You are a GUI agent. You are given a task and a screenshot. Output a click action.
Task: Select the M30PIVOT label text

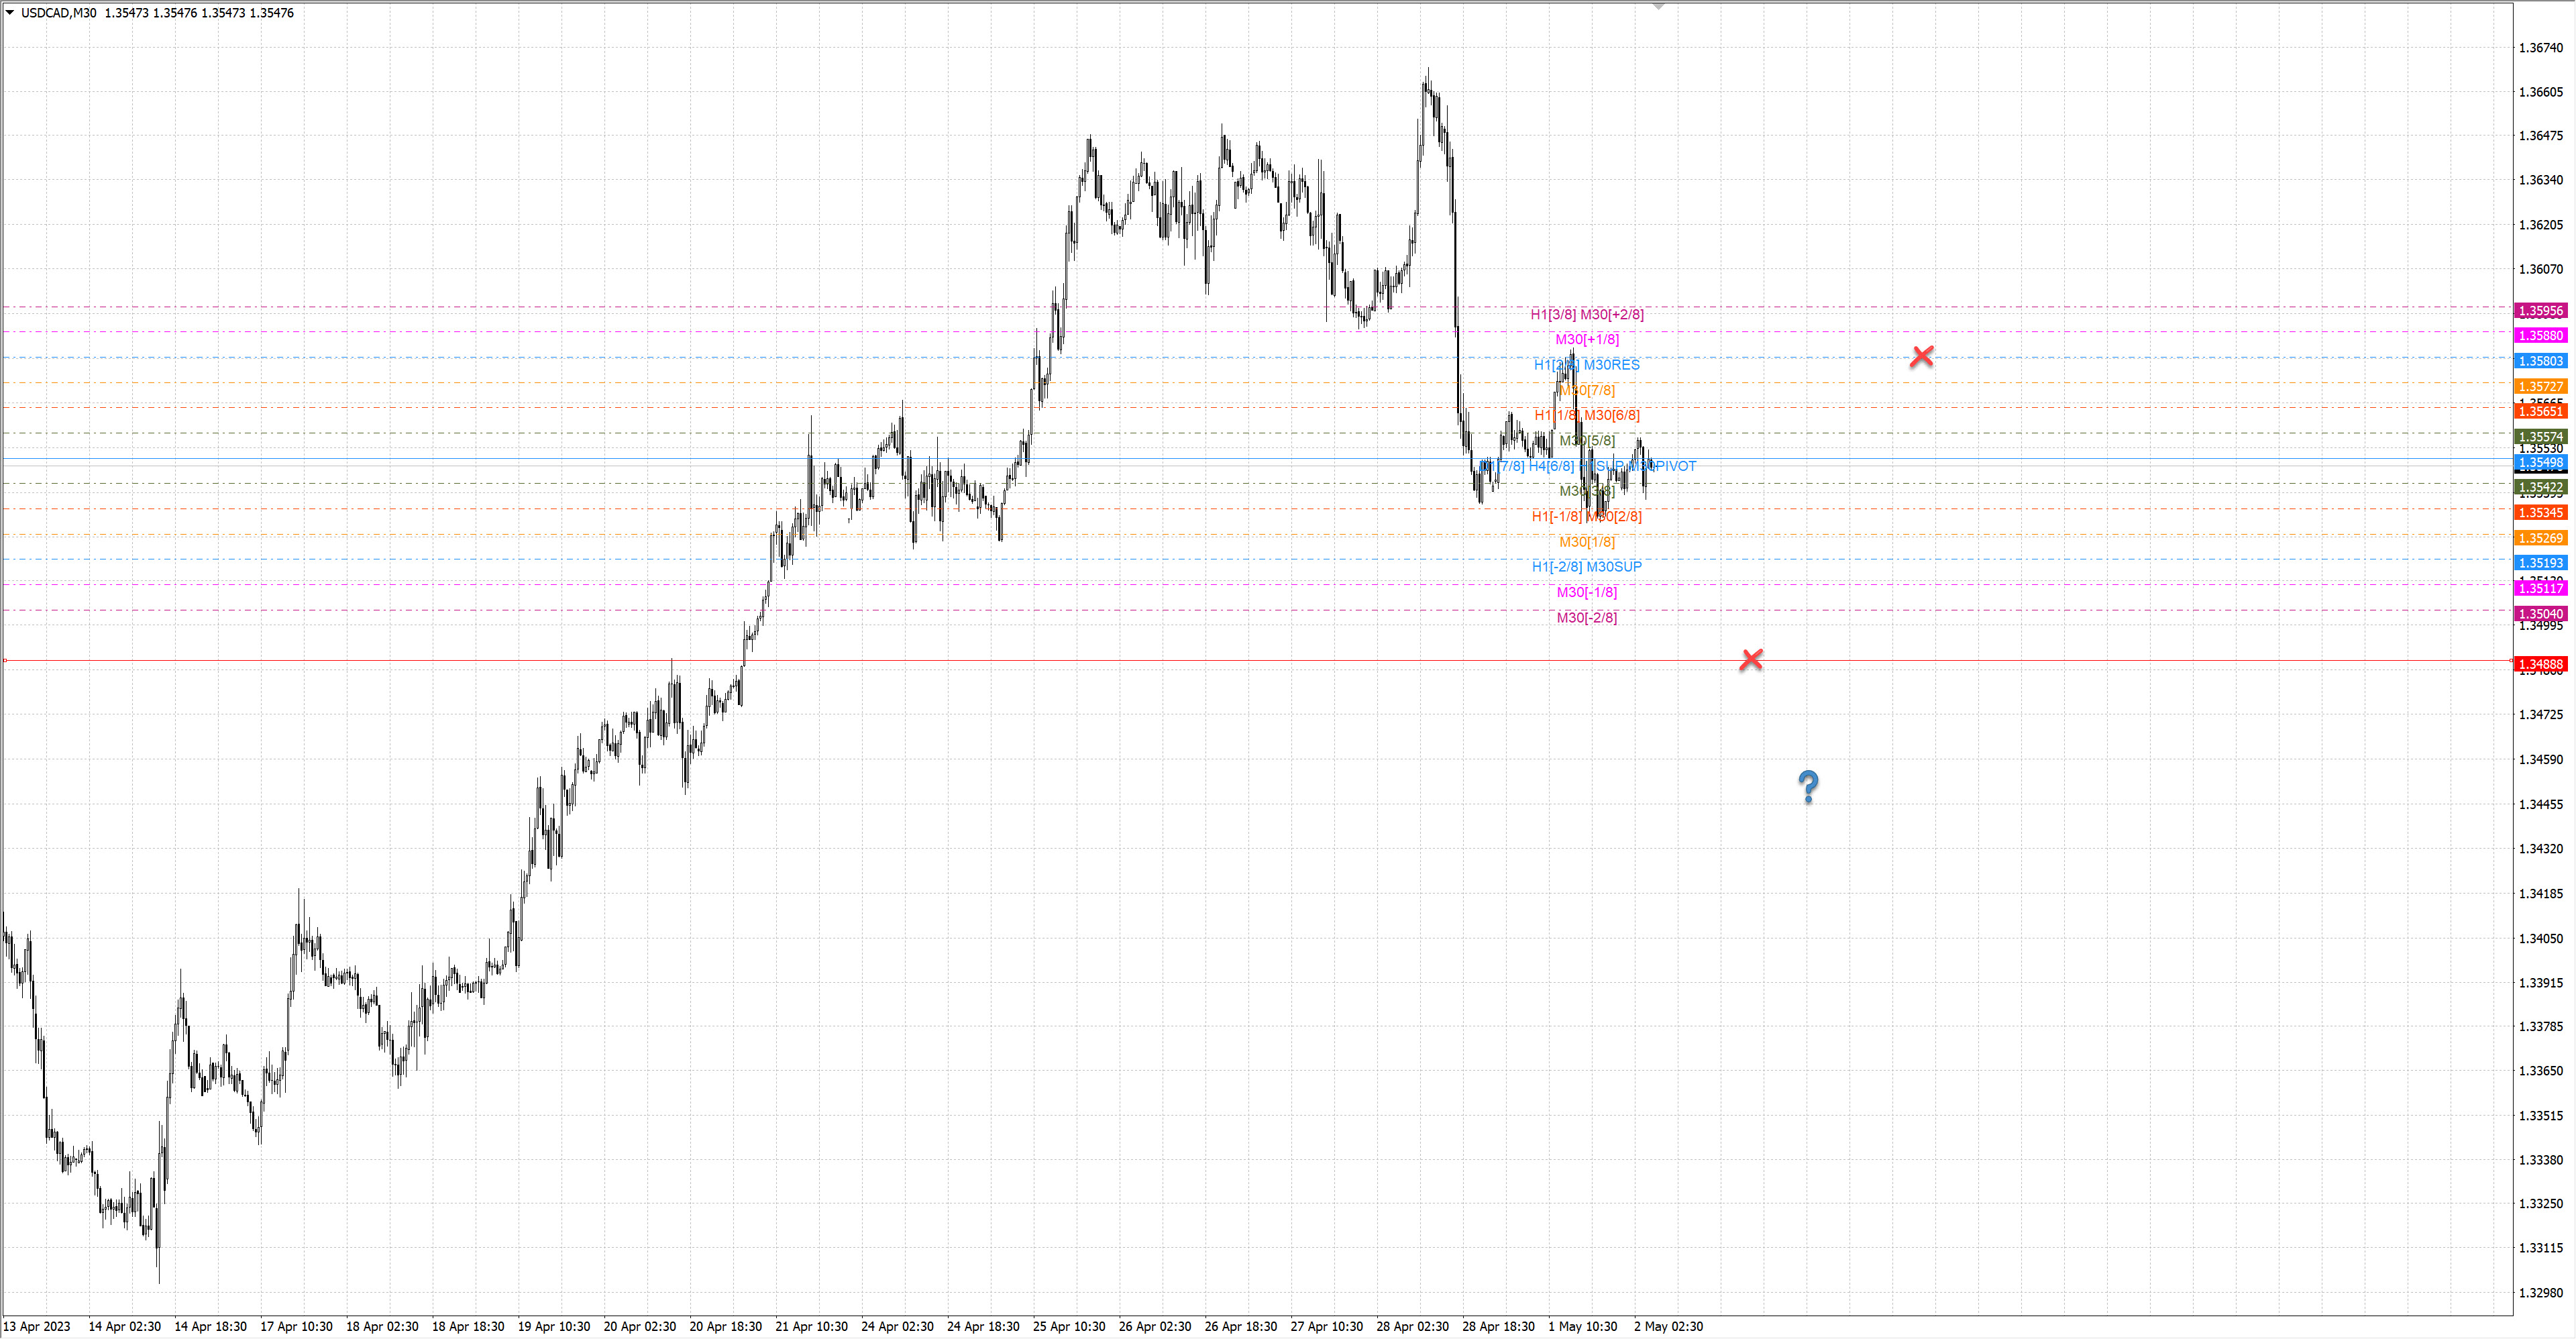tap(1664, 466)
